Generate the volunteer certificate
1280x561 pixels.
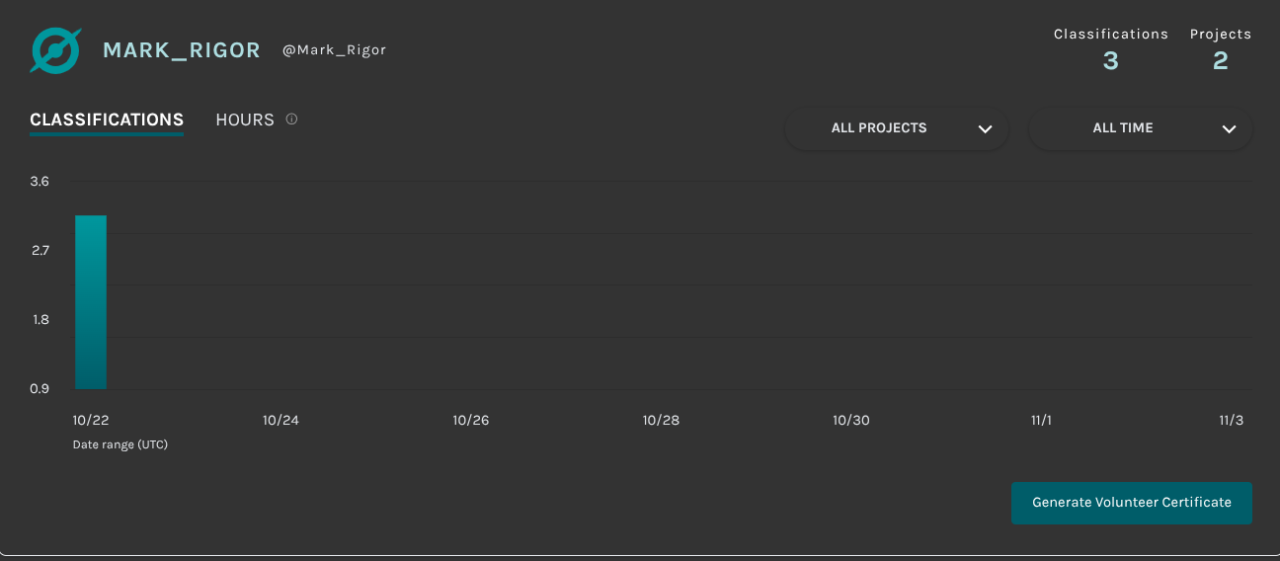pyautogui.click(x=1131, y=502)
